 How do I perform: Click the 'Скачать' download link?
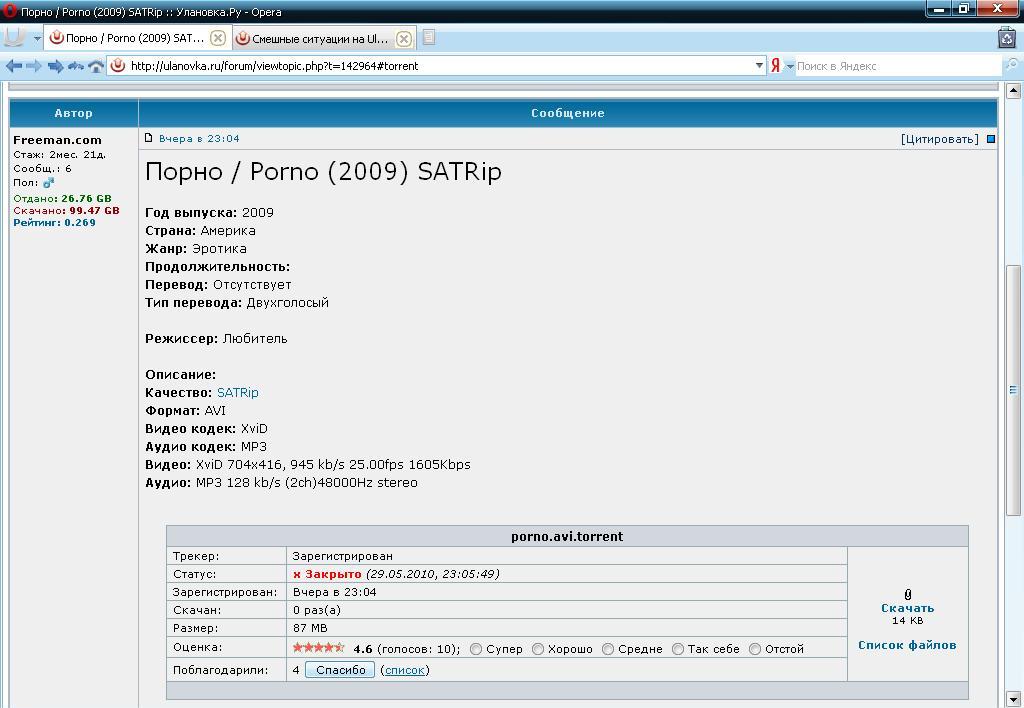[907, 608]
